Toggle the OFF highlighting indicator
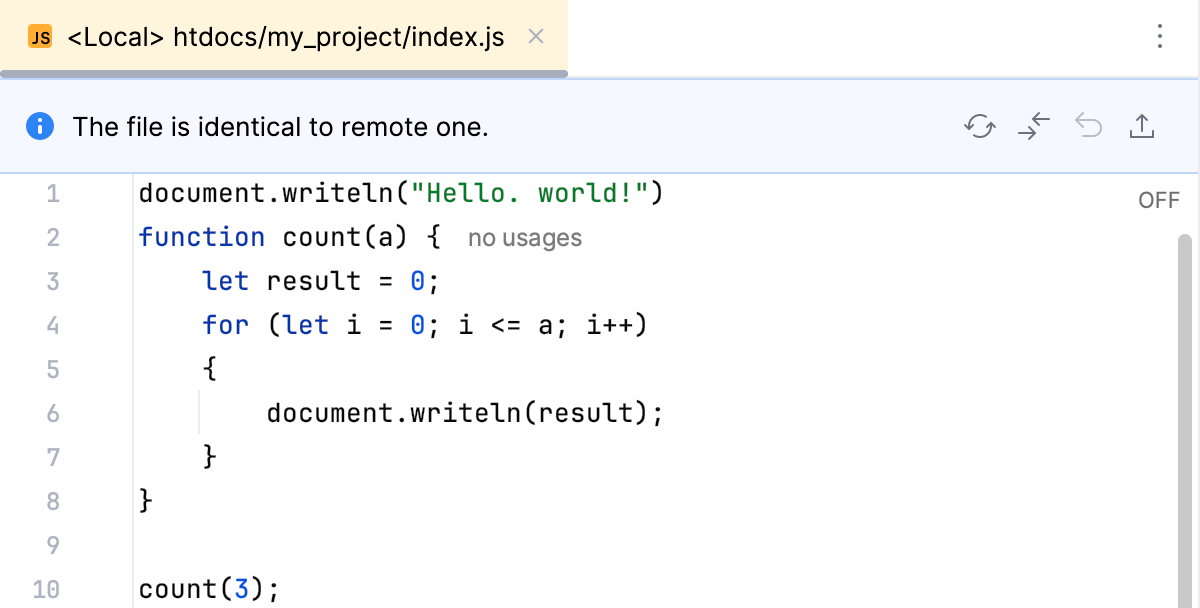This screenshot has width=1200, height=608. [1158, 200]
